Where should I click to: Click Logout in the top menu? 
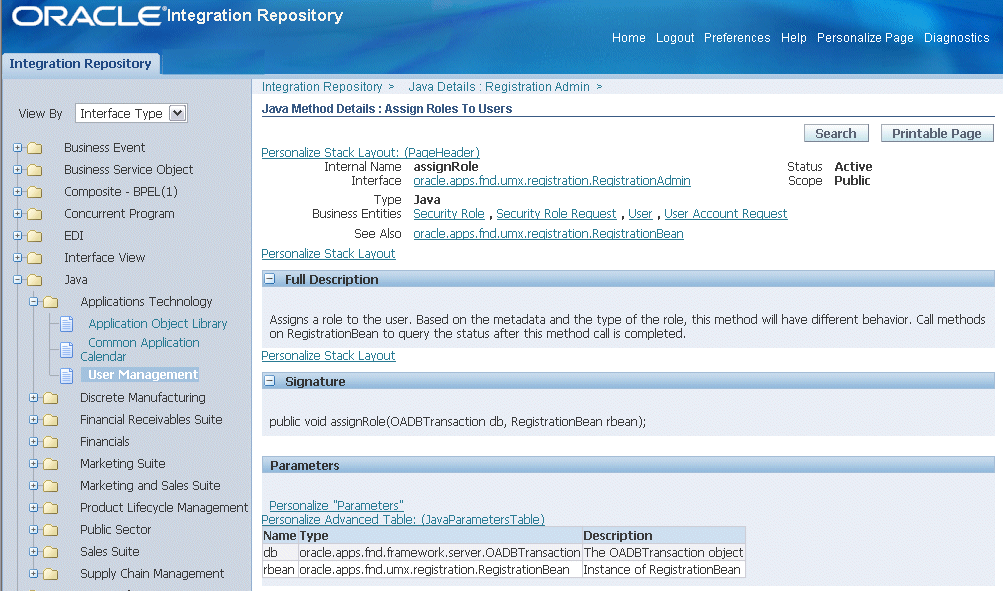click(675, 38)
